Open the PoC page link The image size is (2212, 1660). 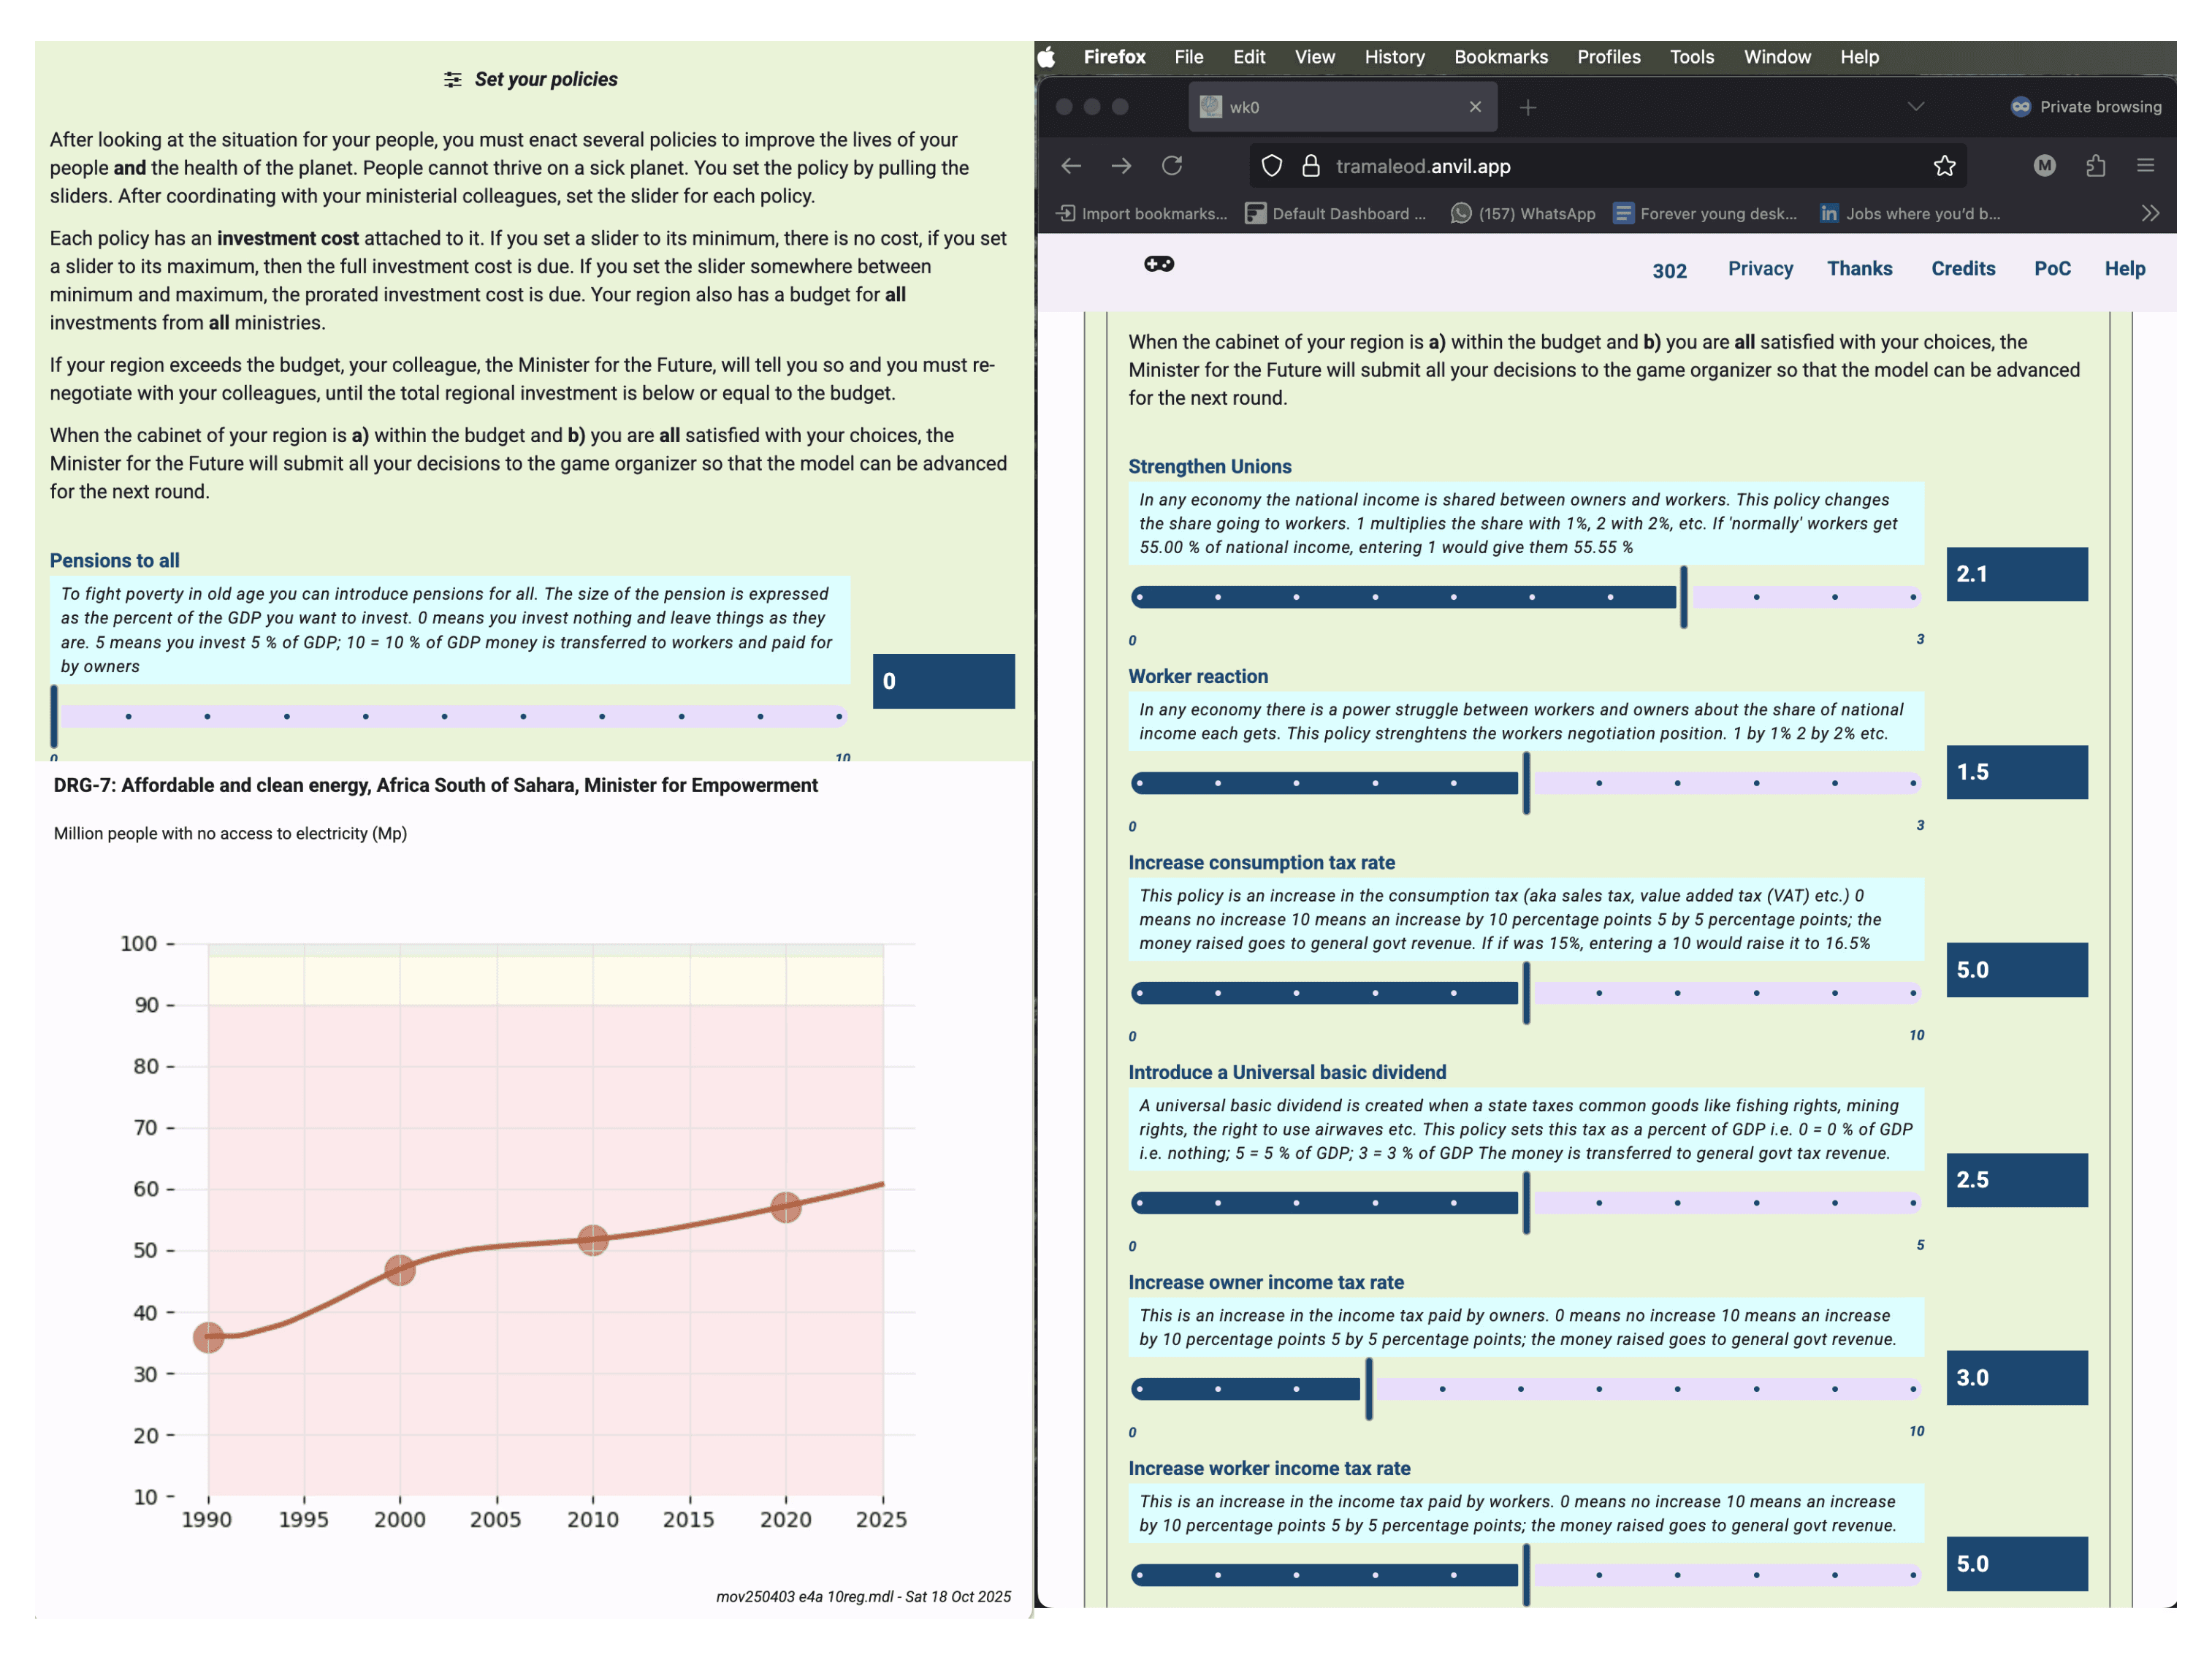(x=2052, y=268)
